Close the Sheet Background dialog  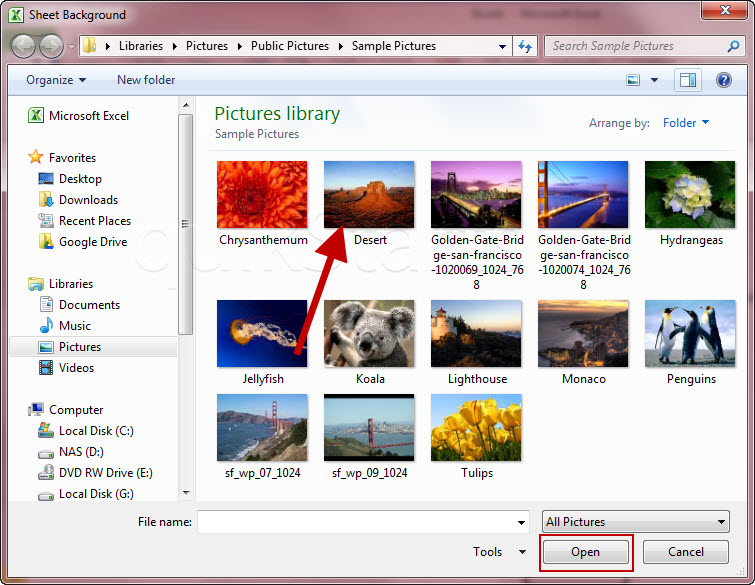point(724,11)
